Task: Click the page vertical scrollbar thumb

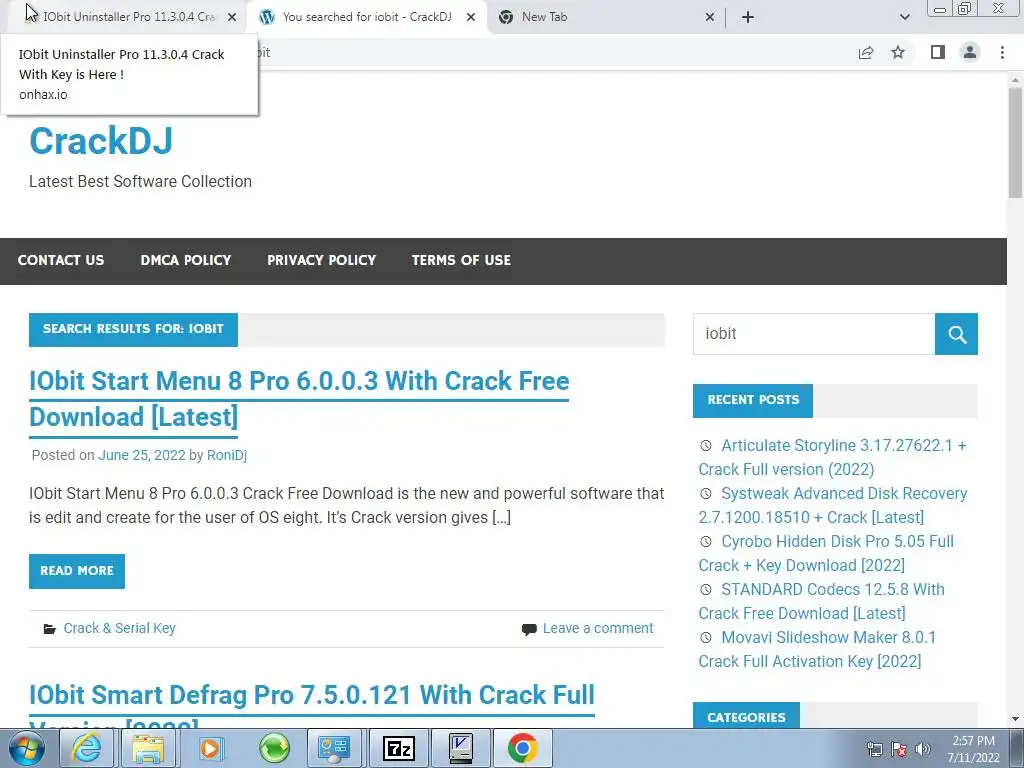Action: tap(1015, 143)
